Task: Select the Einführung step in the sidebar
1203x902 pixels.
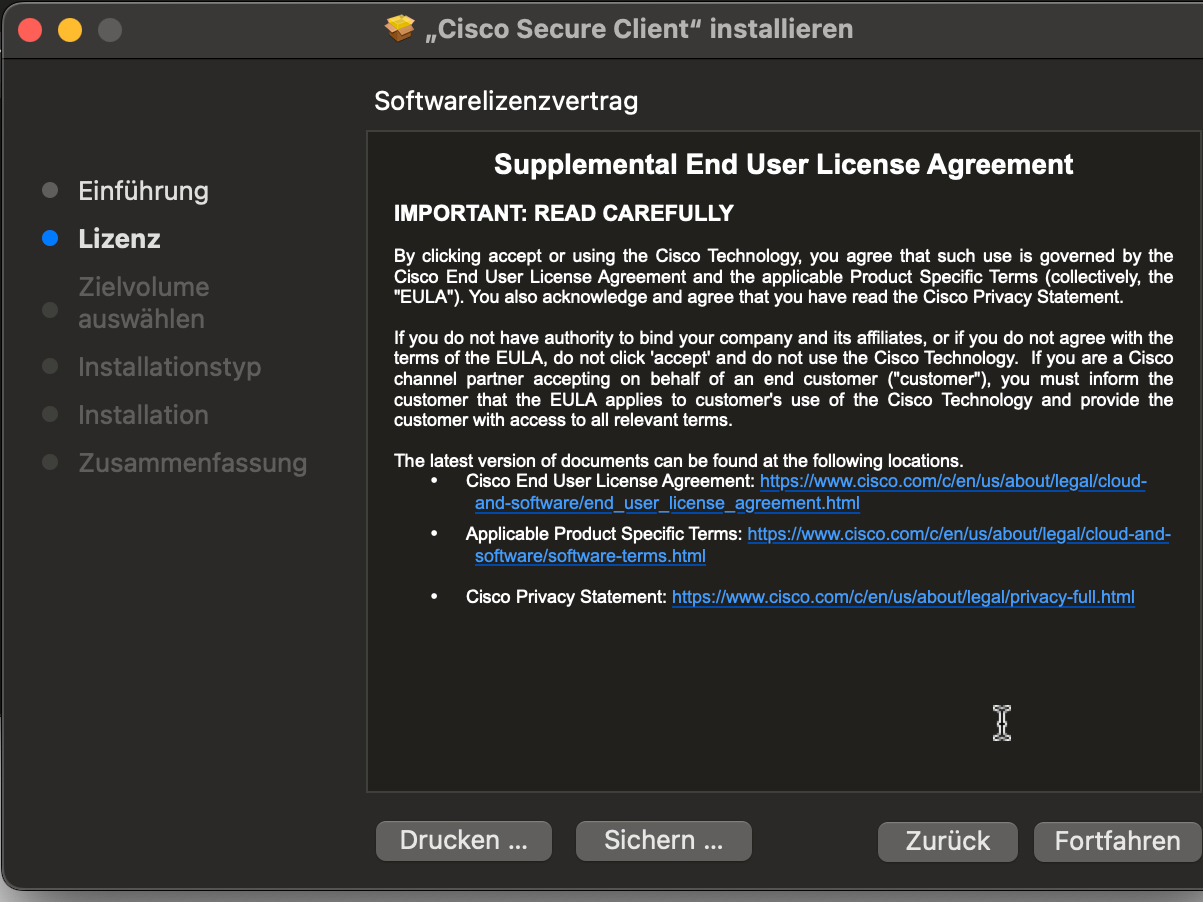Action: [x=143, y=191]
